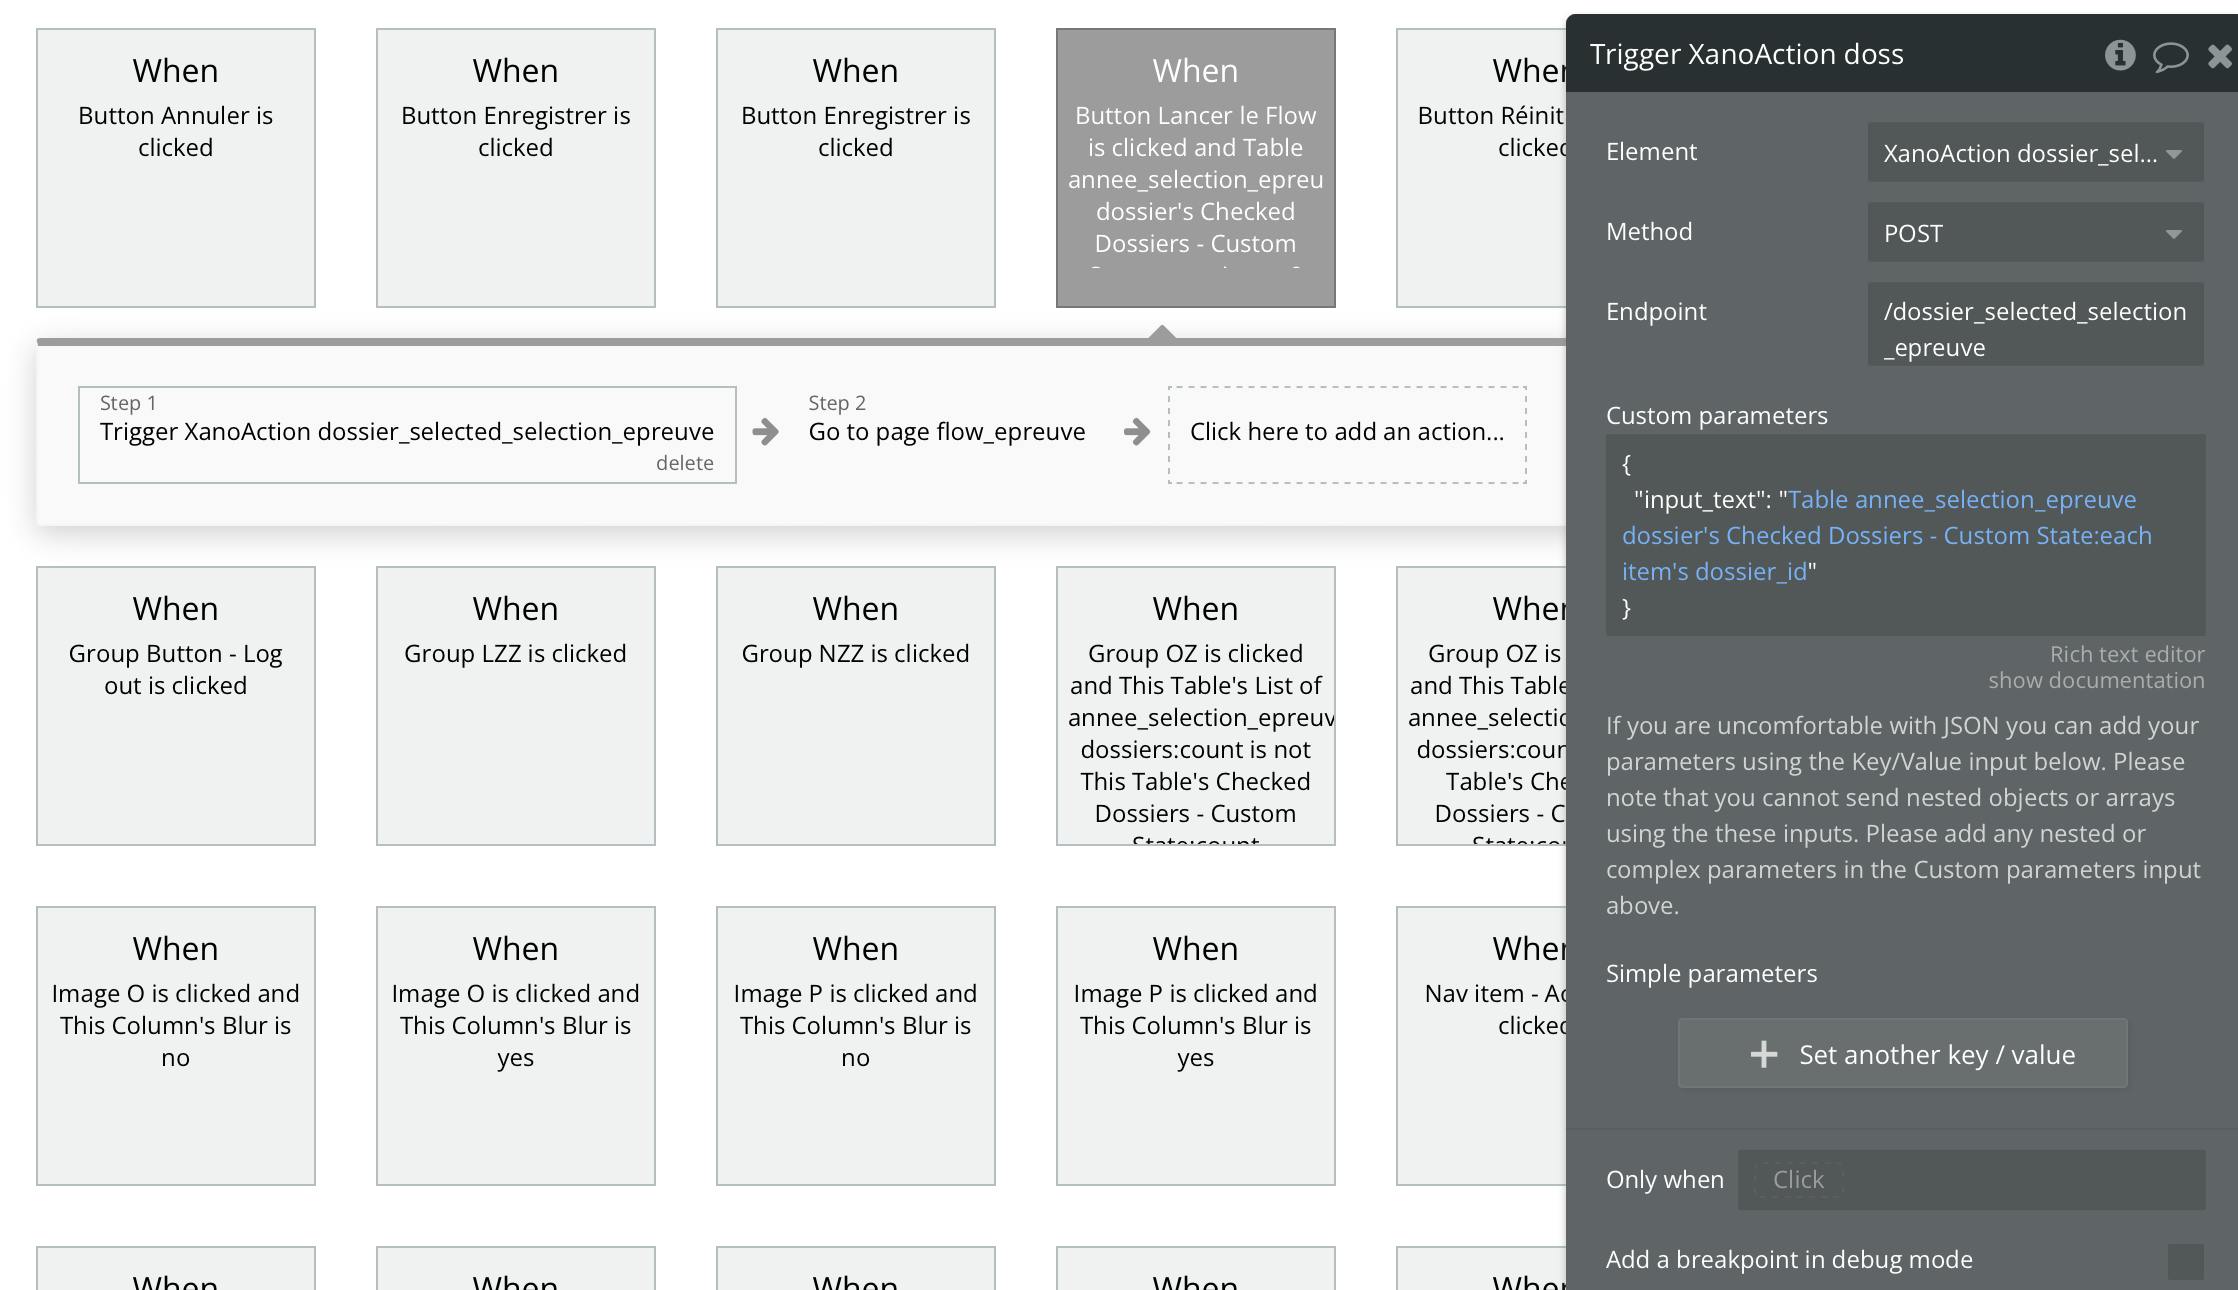Open the Rich text editor link
Viewport: 2238px width, 1290px height.
pos(2126,654)
